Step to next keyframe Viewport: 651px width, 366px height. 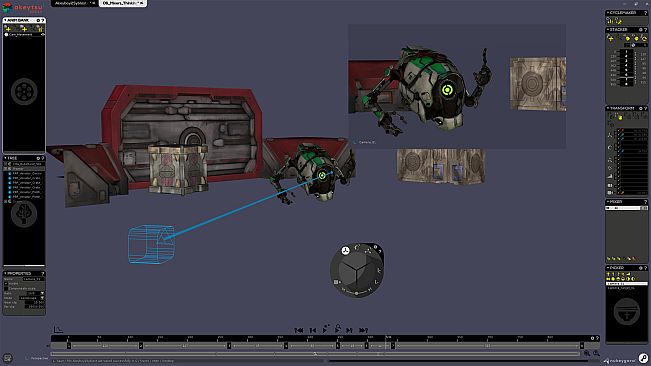(350, 330)
